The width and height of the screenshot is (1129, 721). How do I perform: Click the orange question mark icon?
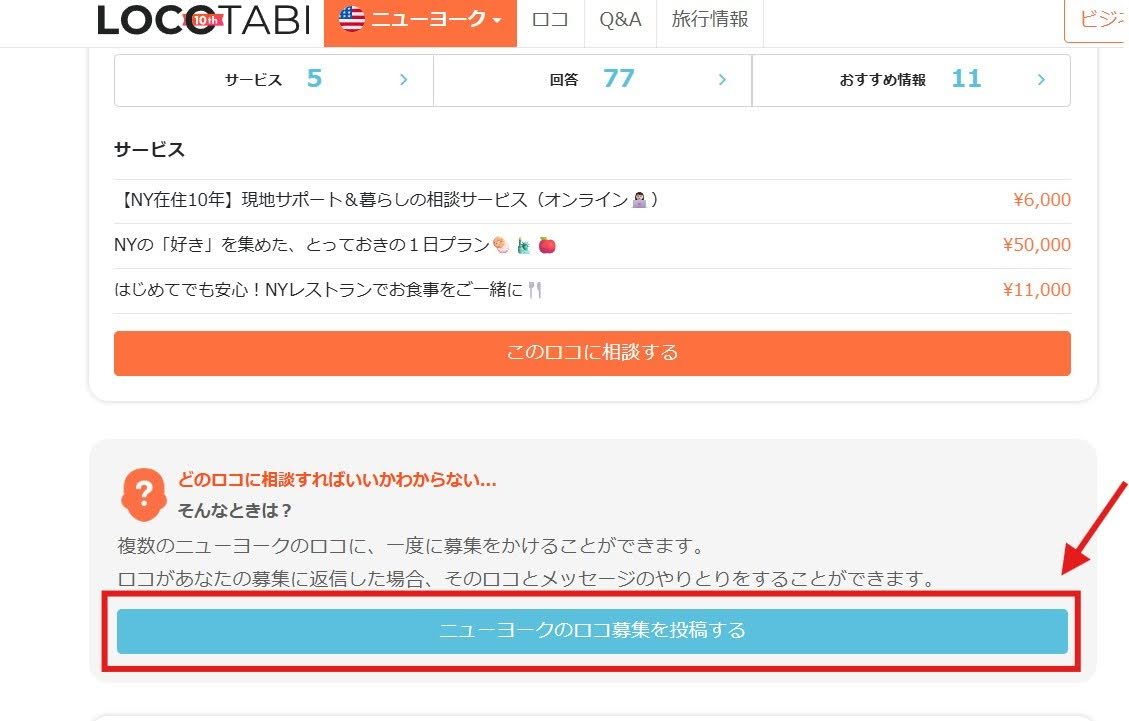(x=144, y=495)
